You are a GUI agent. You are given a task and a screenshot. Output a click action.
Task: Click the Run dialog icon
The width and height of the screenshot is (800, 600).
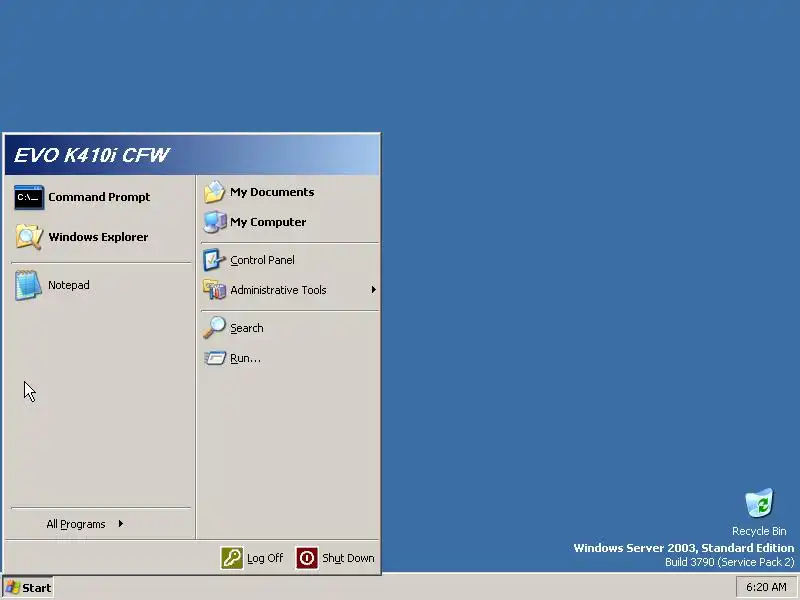(215, 358)
